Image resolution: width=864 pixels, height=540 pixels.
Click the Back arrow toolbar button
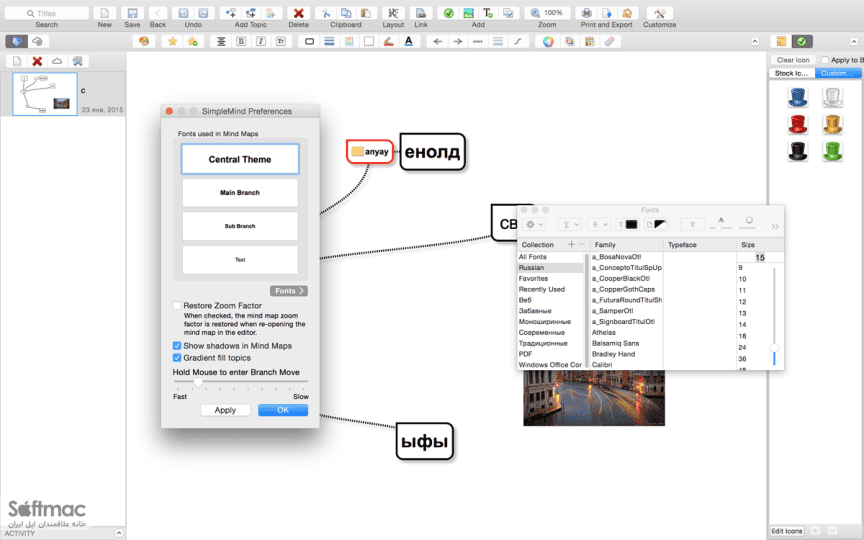point(158,13)
